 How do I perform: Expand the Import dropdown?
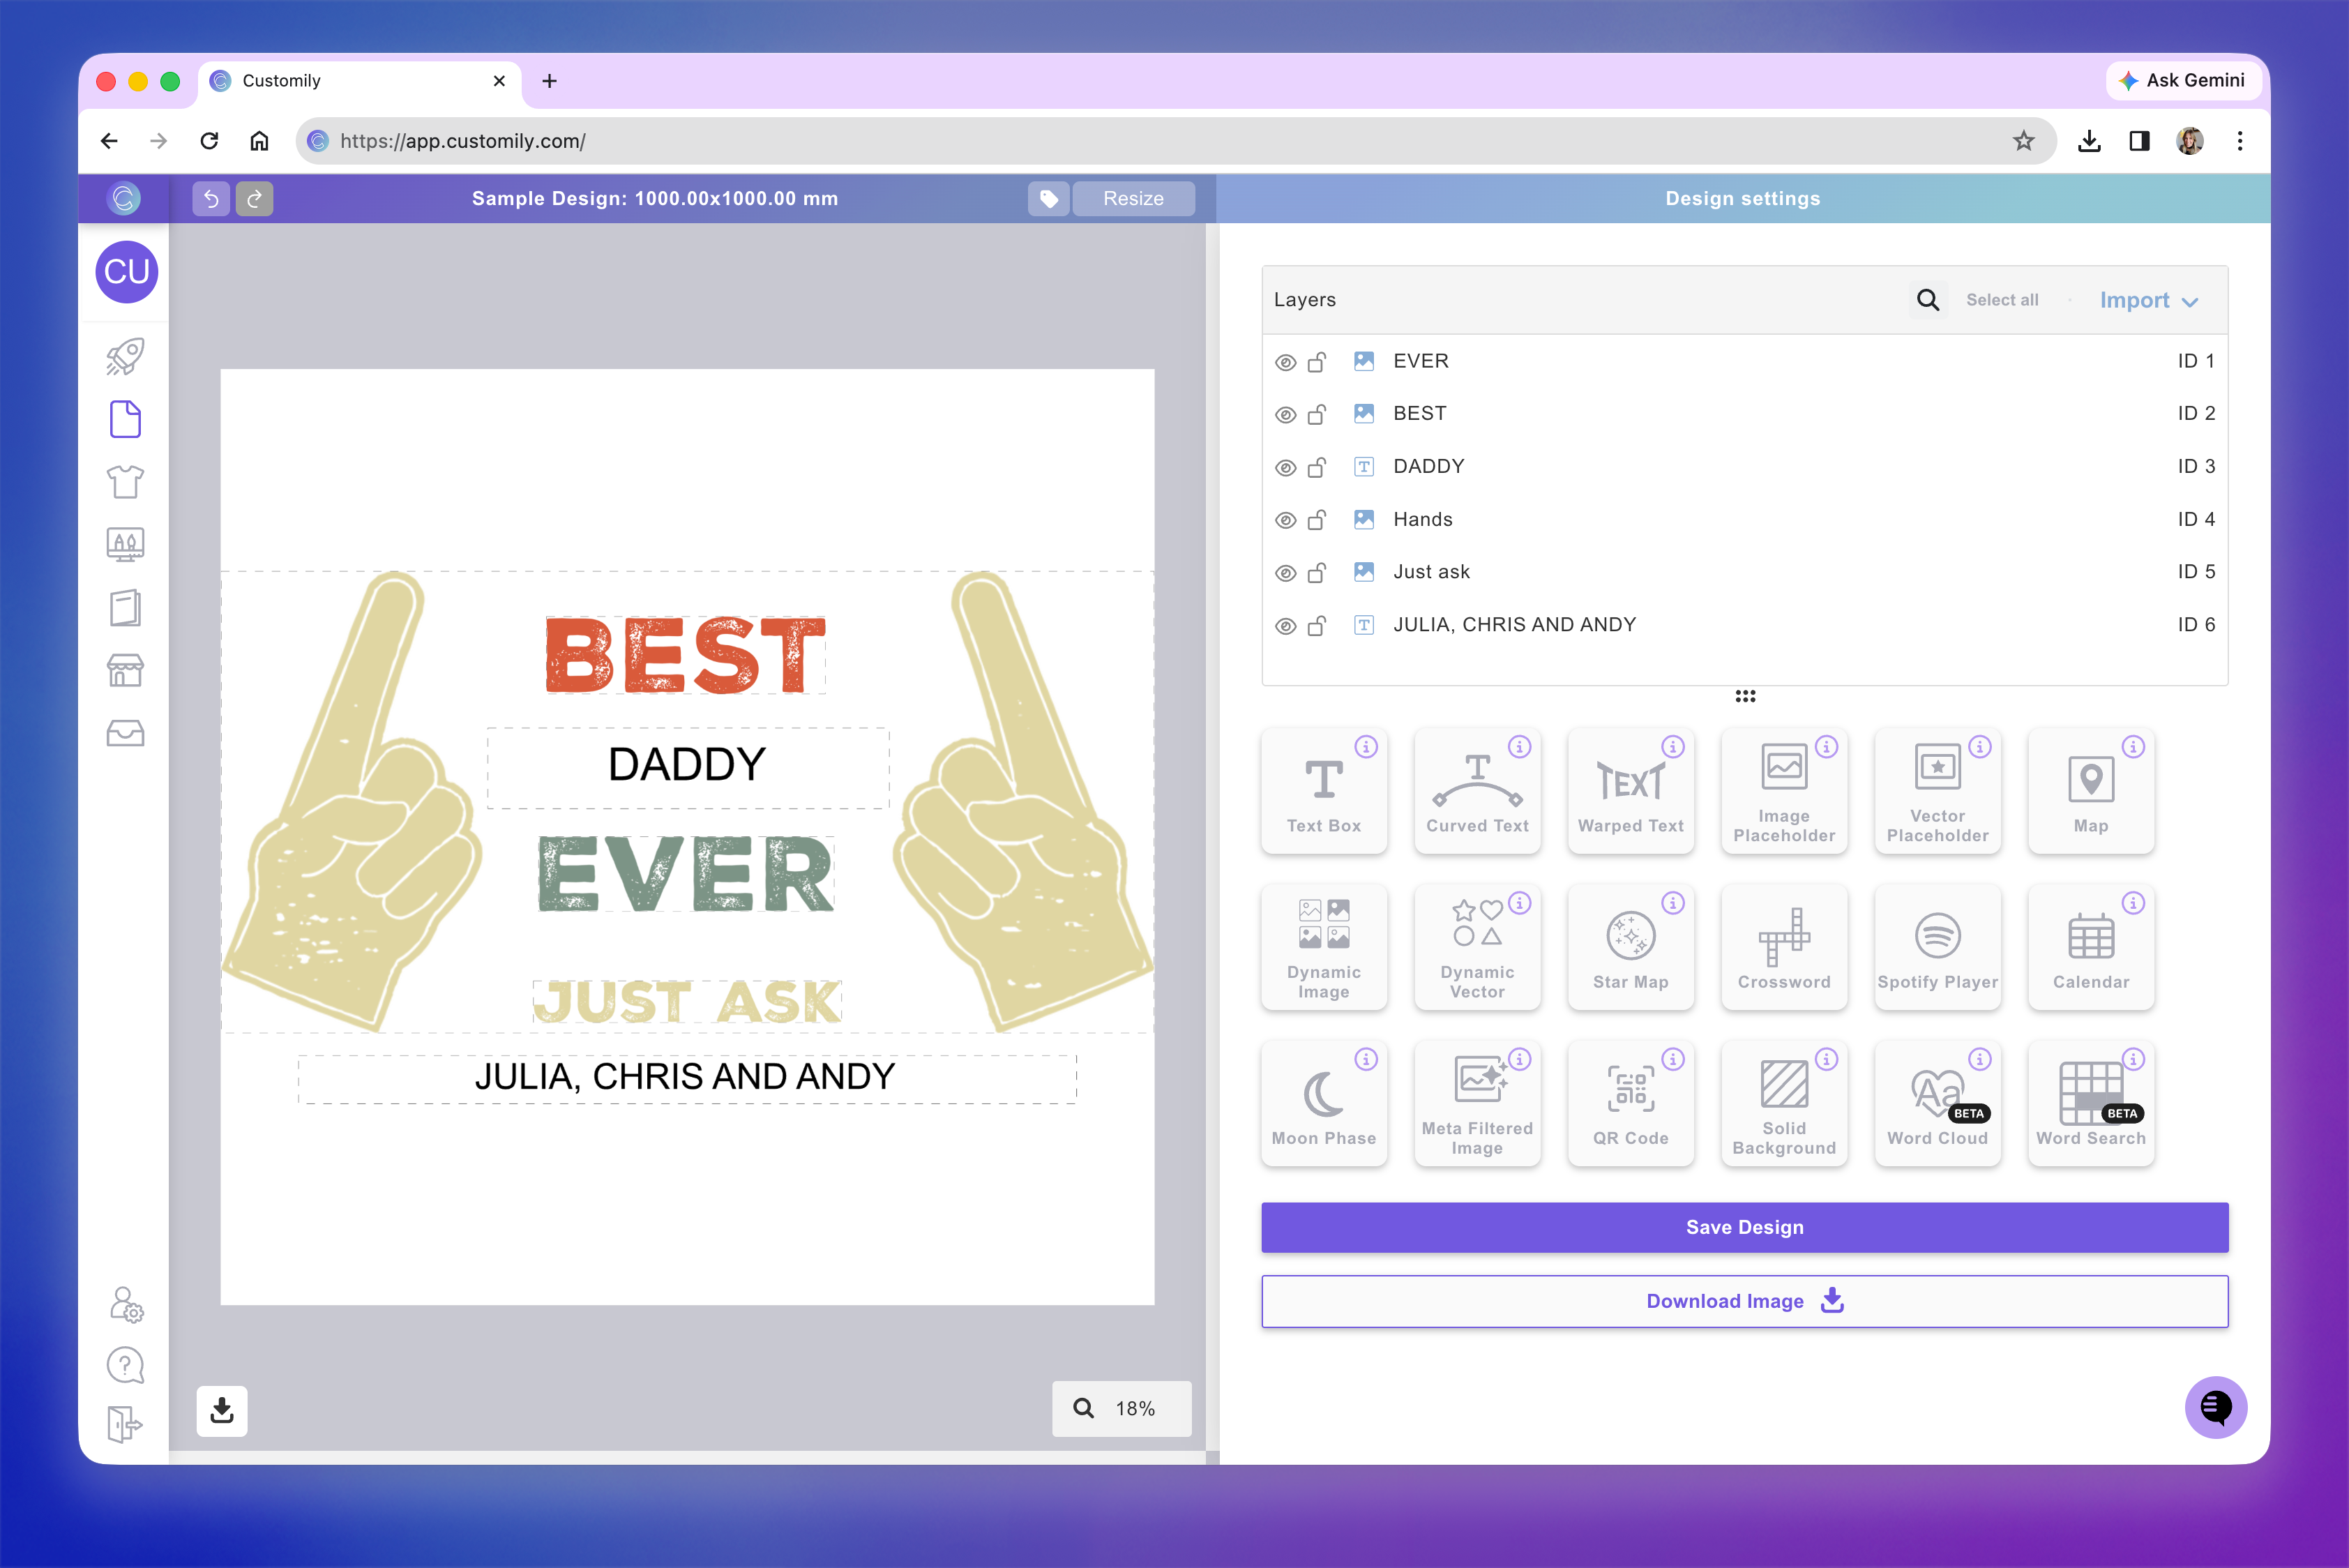click(x=2148, y=300)
